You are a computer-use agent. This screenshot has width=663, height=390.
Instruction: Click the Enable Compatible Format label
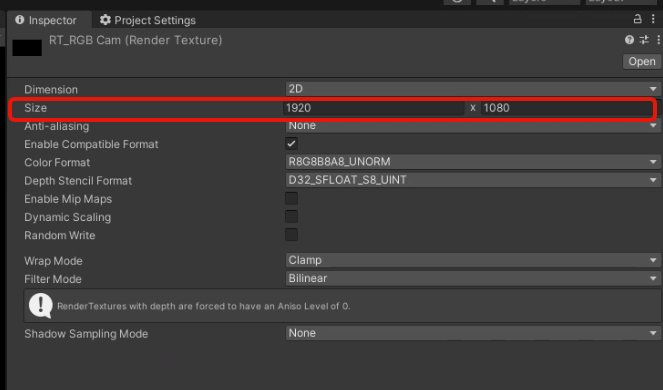[91, 144]
